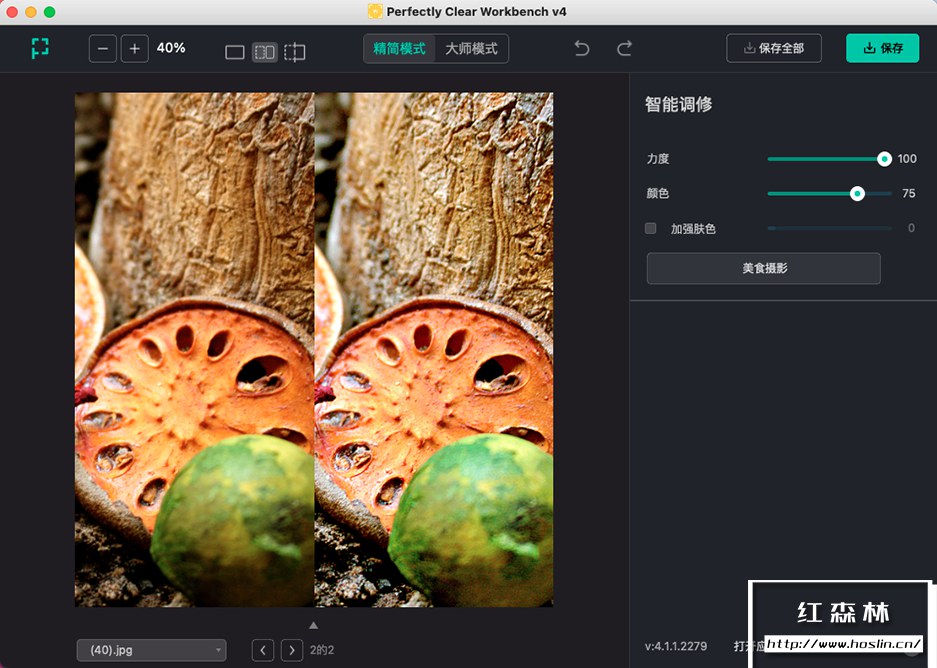Viewport: 937px width, 668px height.
Task: Undo the last adjustment
Action: point(581,48)
